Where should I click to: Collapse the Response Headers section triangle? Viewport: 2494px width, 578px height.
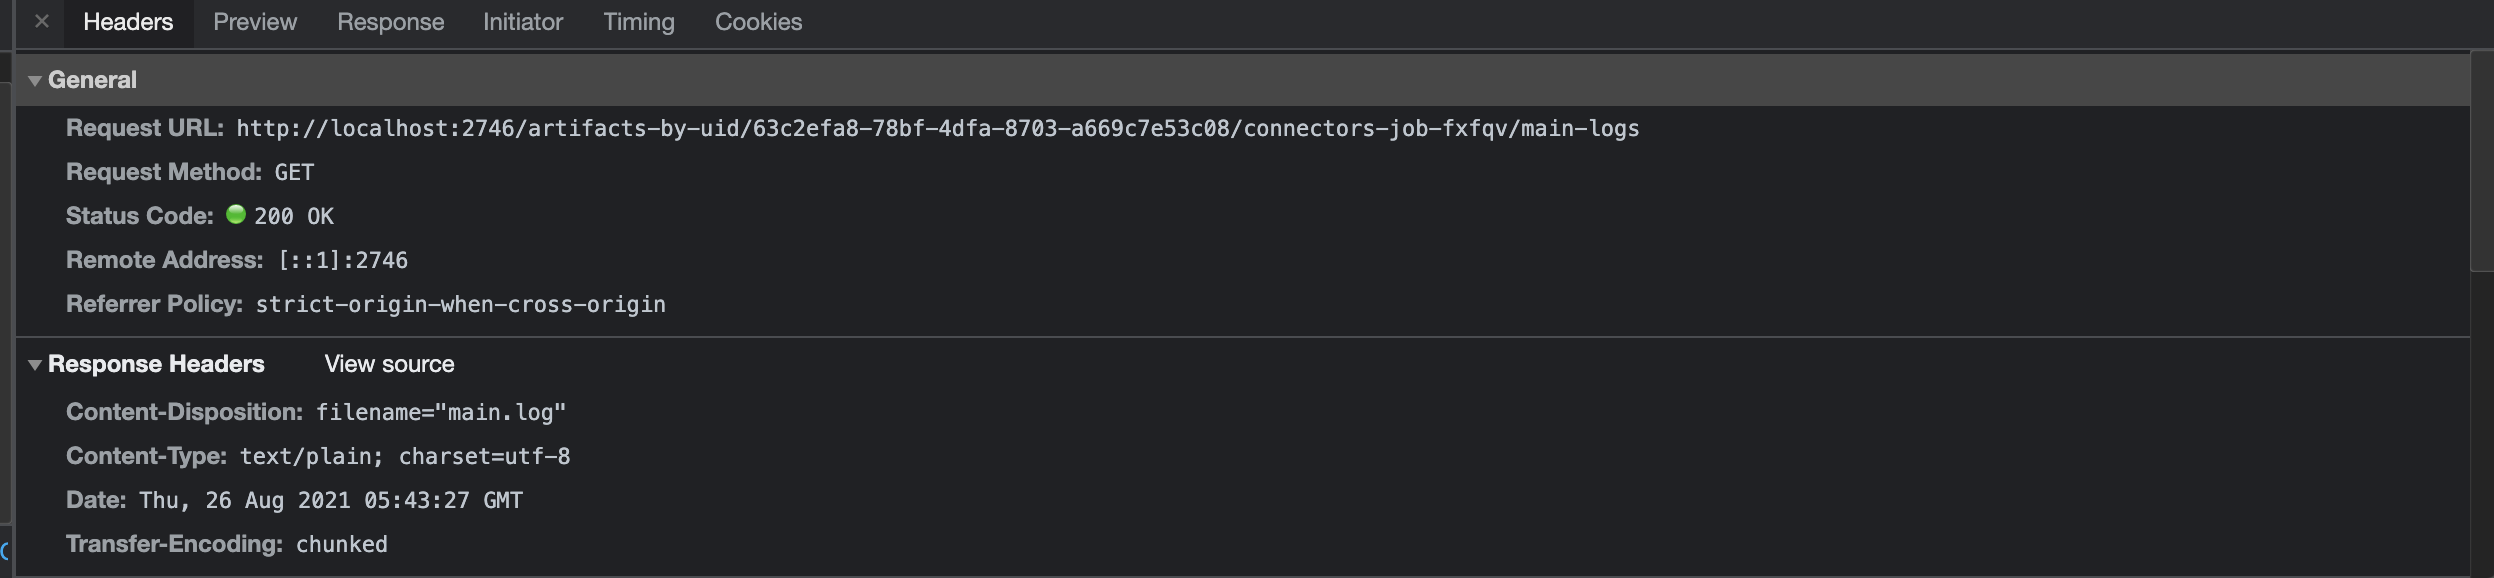coord(35,365)
